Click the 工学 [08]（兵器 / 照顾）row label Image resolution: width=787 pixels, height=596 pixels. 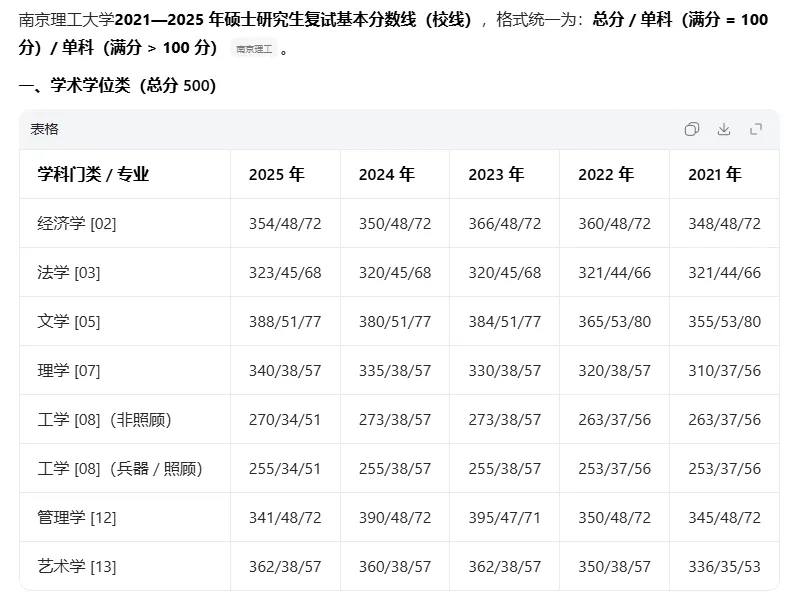[120, 468]
